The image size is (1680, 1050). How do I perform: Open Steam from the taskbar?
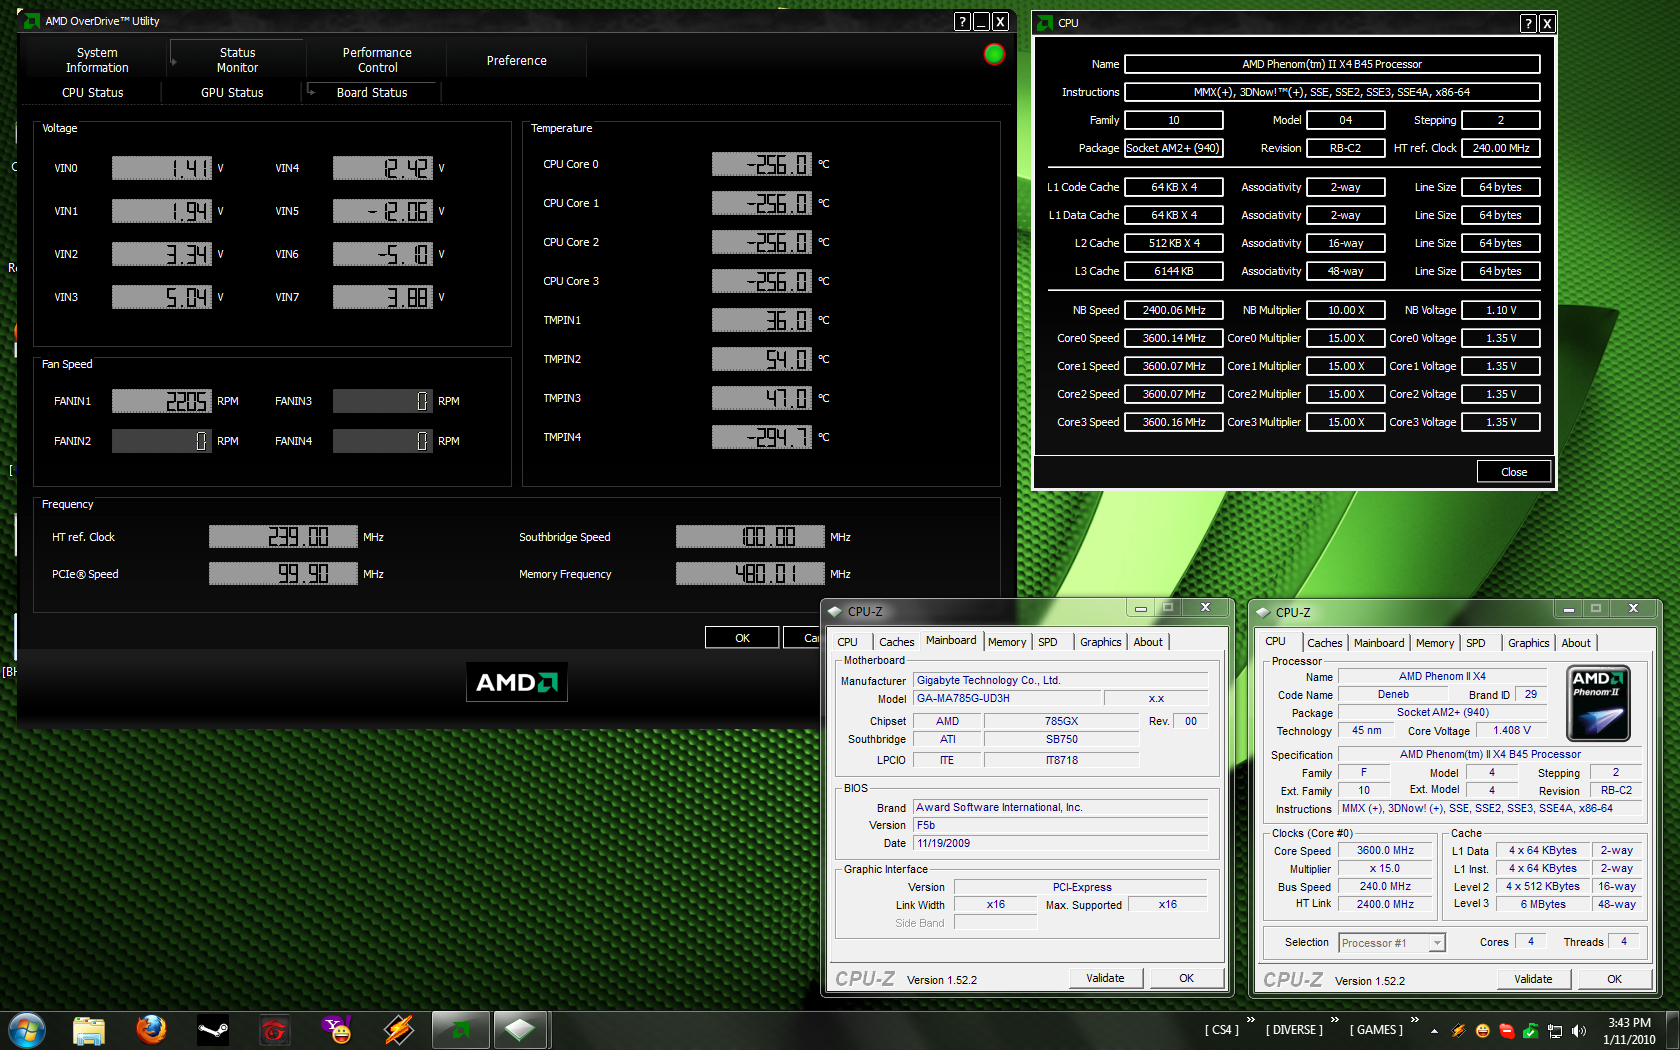coord(213,1030)
